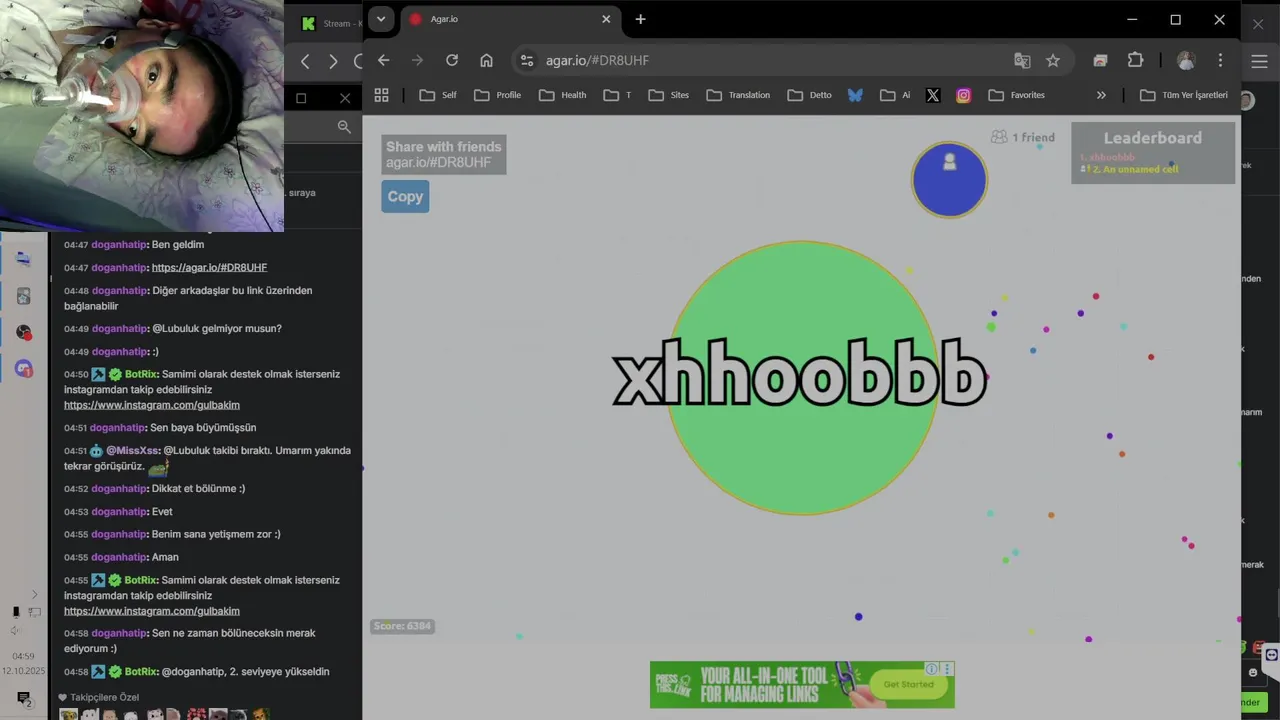Click leaderboard entry 2. An unnamed cell
Image resolution: width=1280 pixels, height=720 pixels.
click(x=1130, y=169)
